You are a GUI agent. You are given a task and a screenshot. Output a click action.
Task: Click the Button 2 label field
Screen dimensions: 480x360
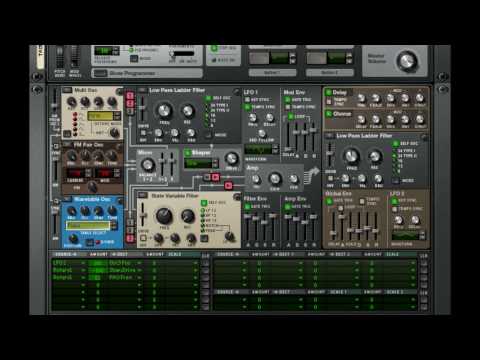point(329,72)
